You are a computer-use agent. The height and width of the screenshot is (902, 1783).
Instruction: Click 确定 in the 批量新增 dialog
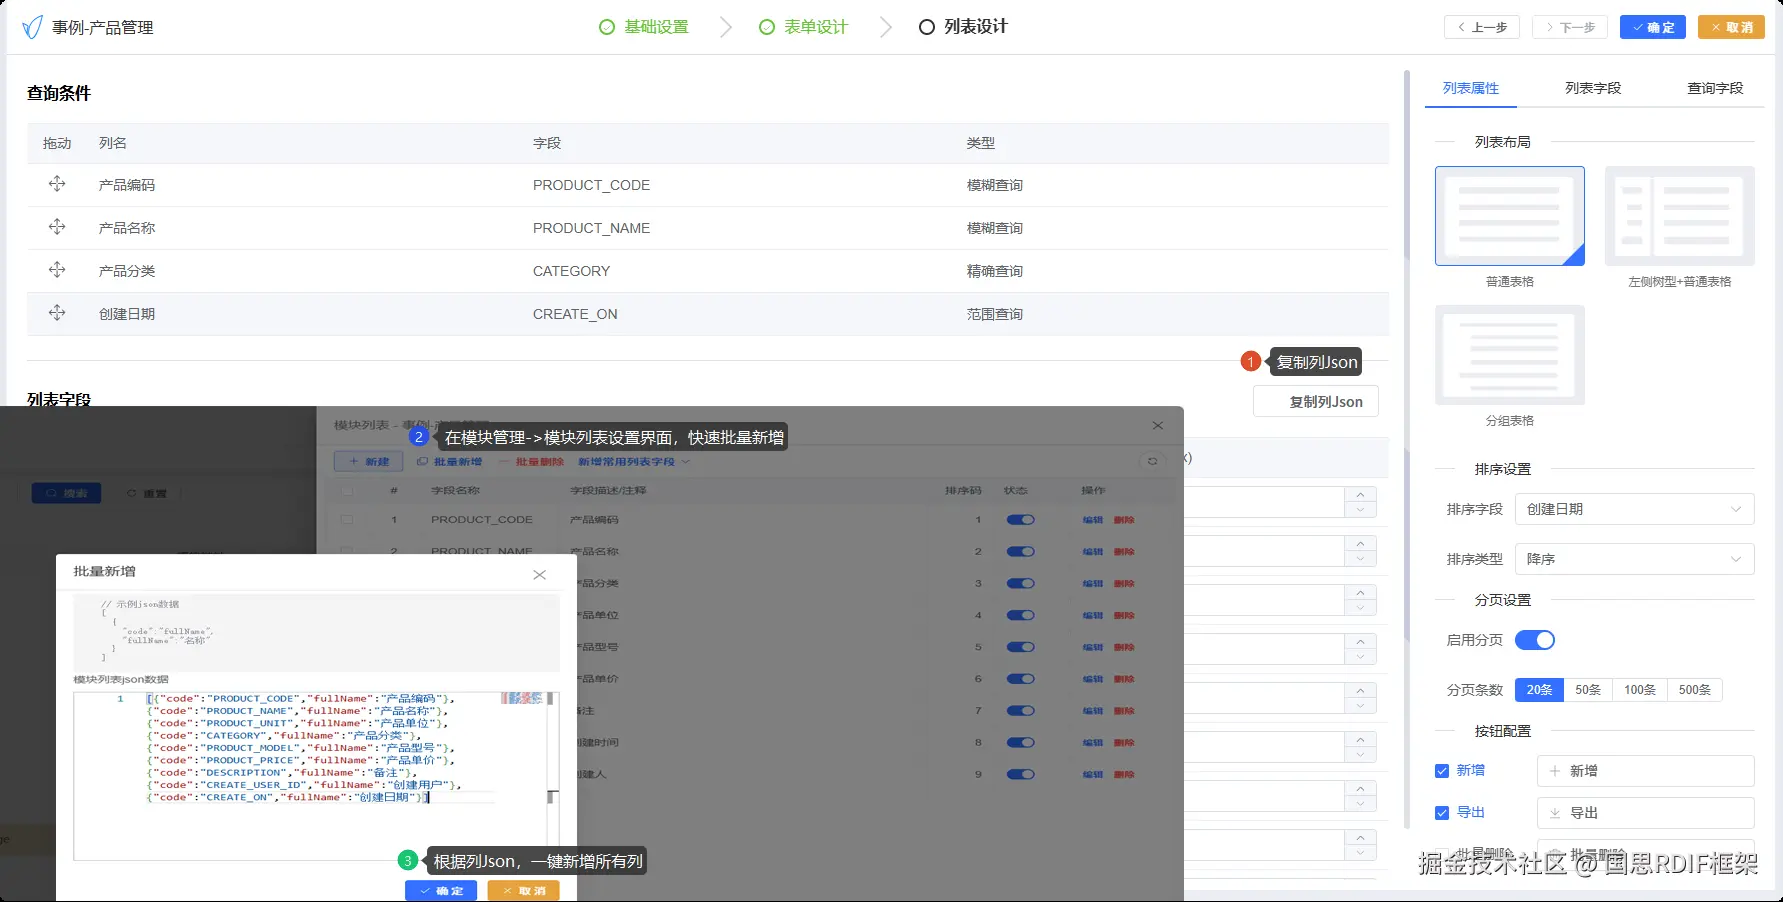click(x=440, y=890)
